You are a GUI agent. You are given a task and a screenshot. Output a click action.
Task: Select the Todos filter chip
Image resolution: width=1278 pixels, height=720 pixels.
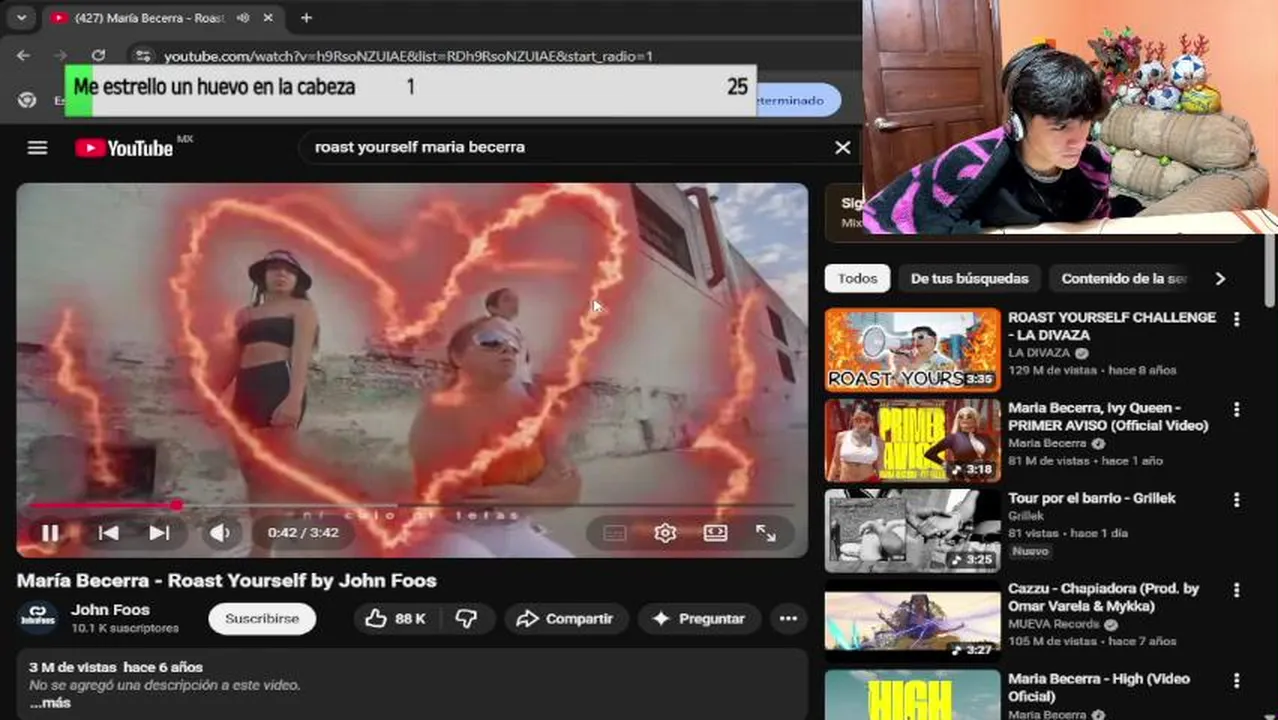857,279
